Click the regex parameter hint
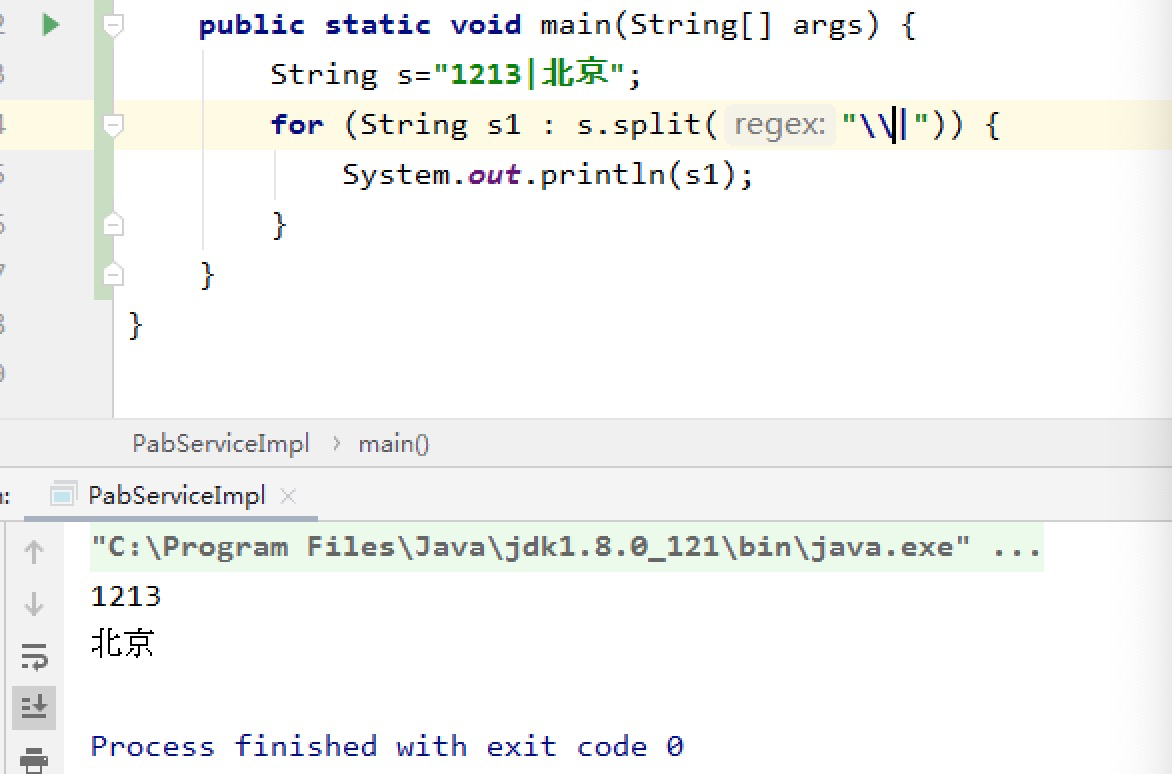This screenshot has height=774, width=1172. 780,124
